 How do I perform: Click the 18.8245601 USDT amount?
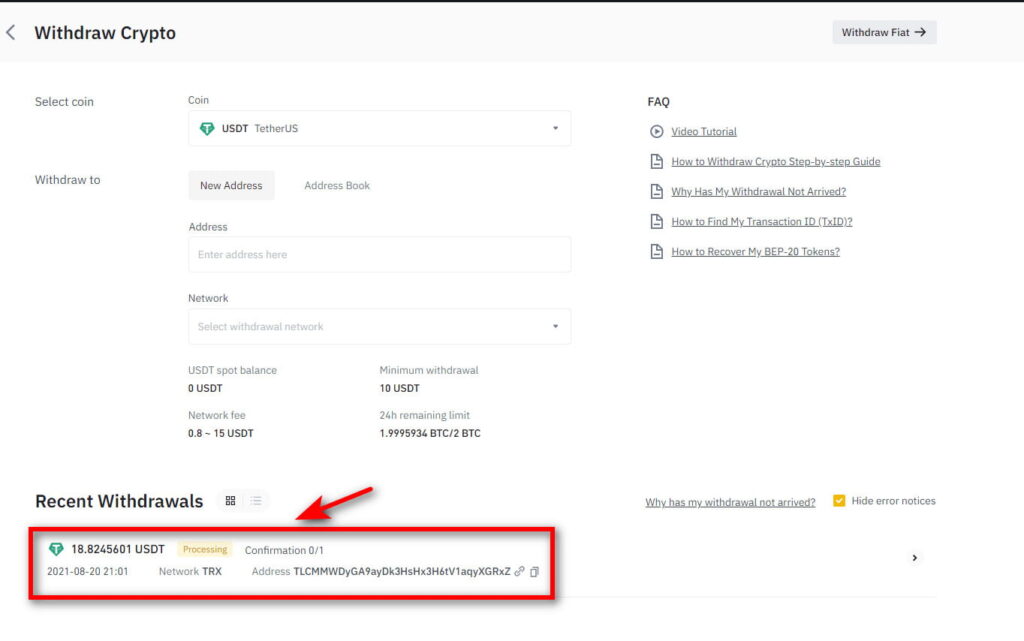(x=118, y=549)
